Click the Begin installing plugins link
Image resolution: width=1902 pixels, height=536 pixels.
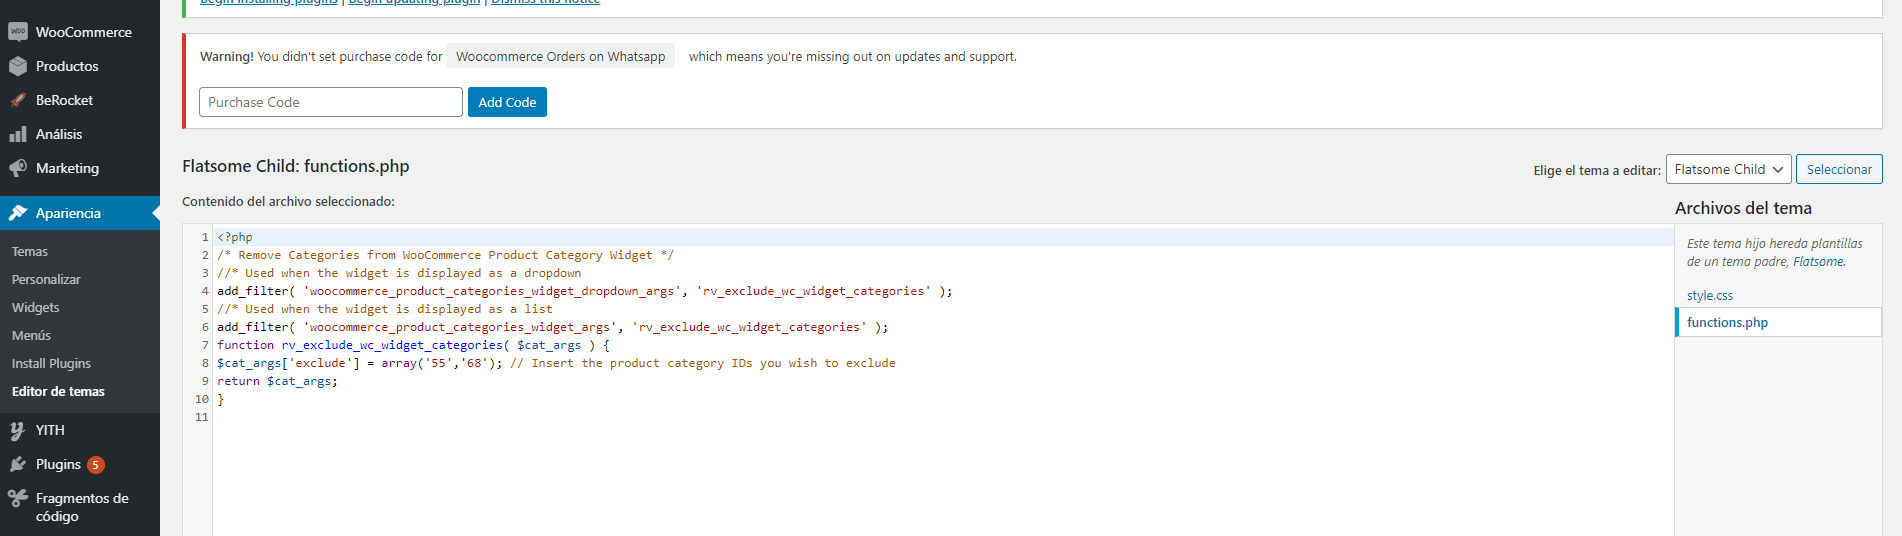point(268,3)
